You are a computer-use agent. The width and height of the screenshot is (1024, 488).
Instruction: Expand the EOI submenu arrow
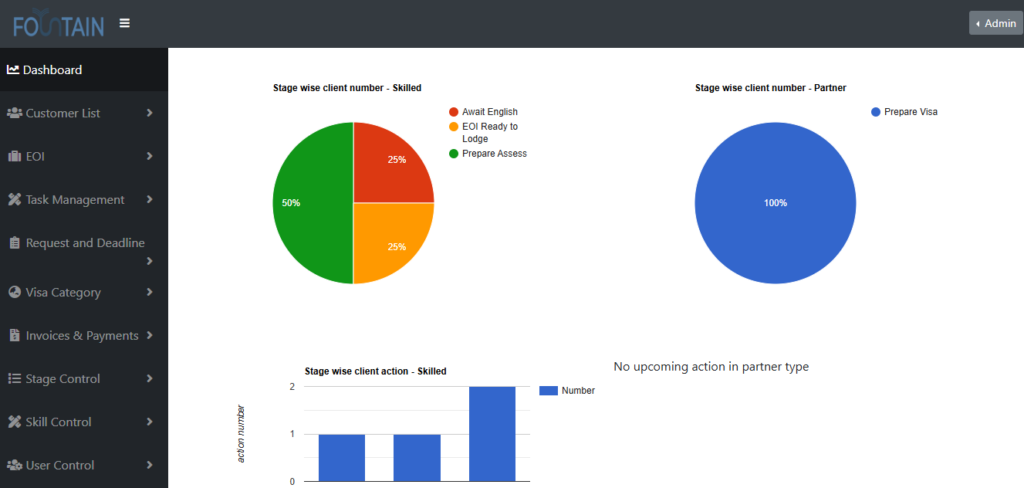pos(149,156)
